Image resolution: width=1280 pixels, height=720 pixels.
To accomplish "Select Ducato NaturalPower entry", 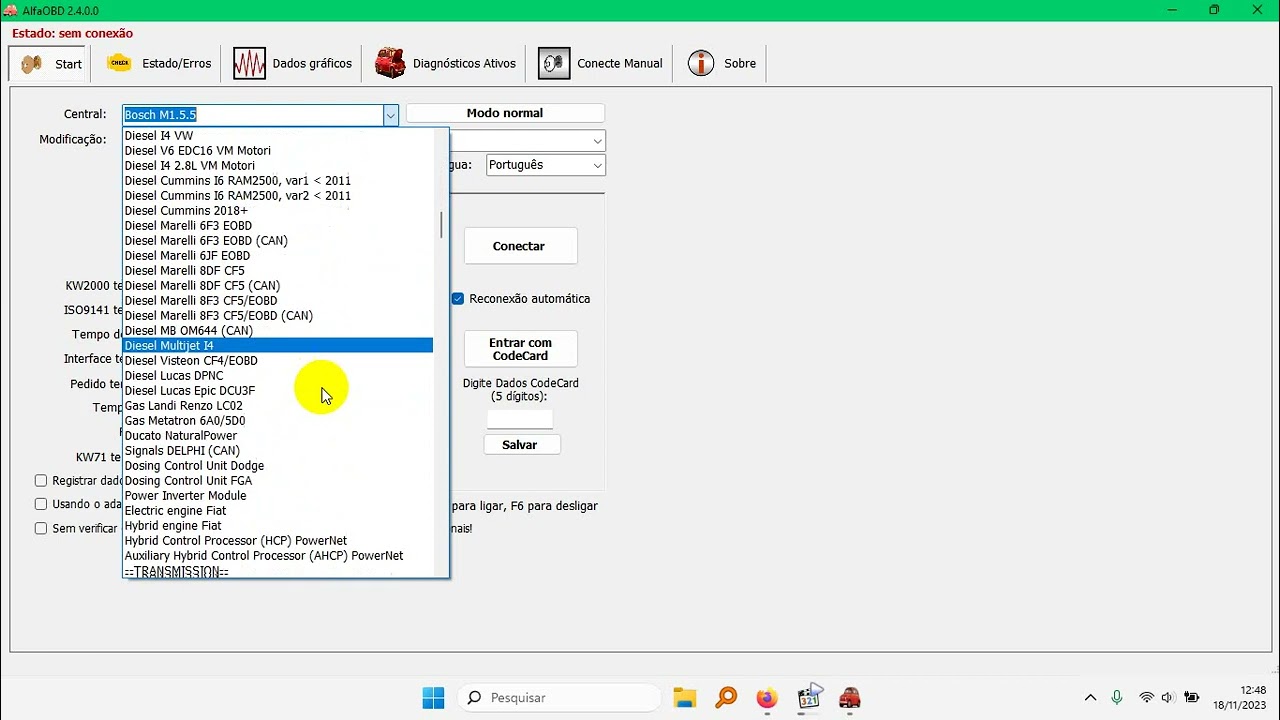I will point(278,436).
